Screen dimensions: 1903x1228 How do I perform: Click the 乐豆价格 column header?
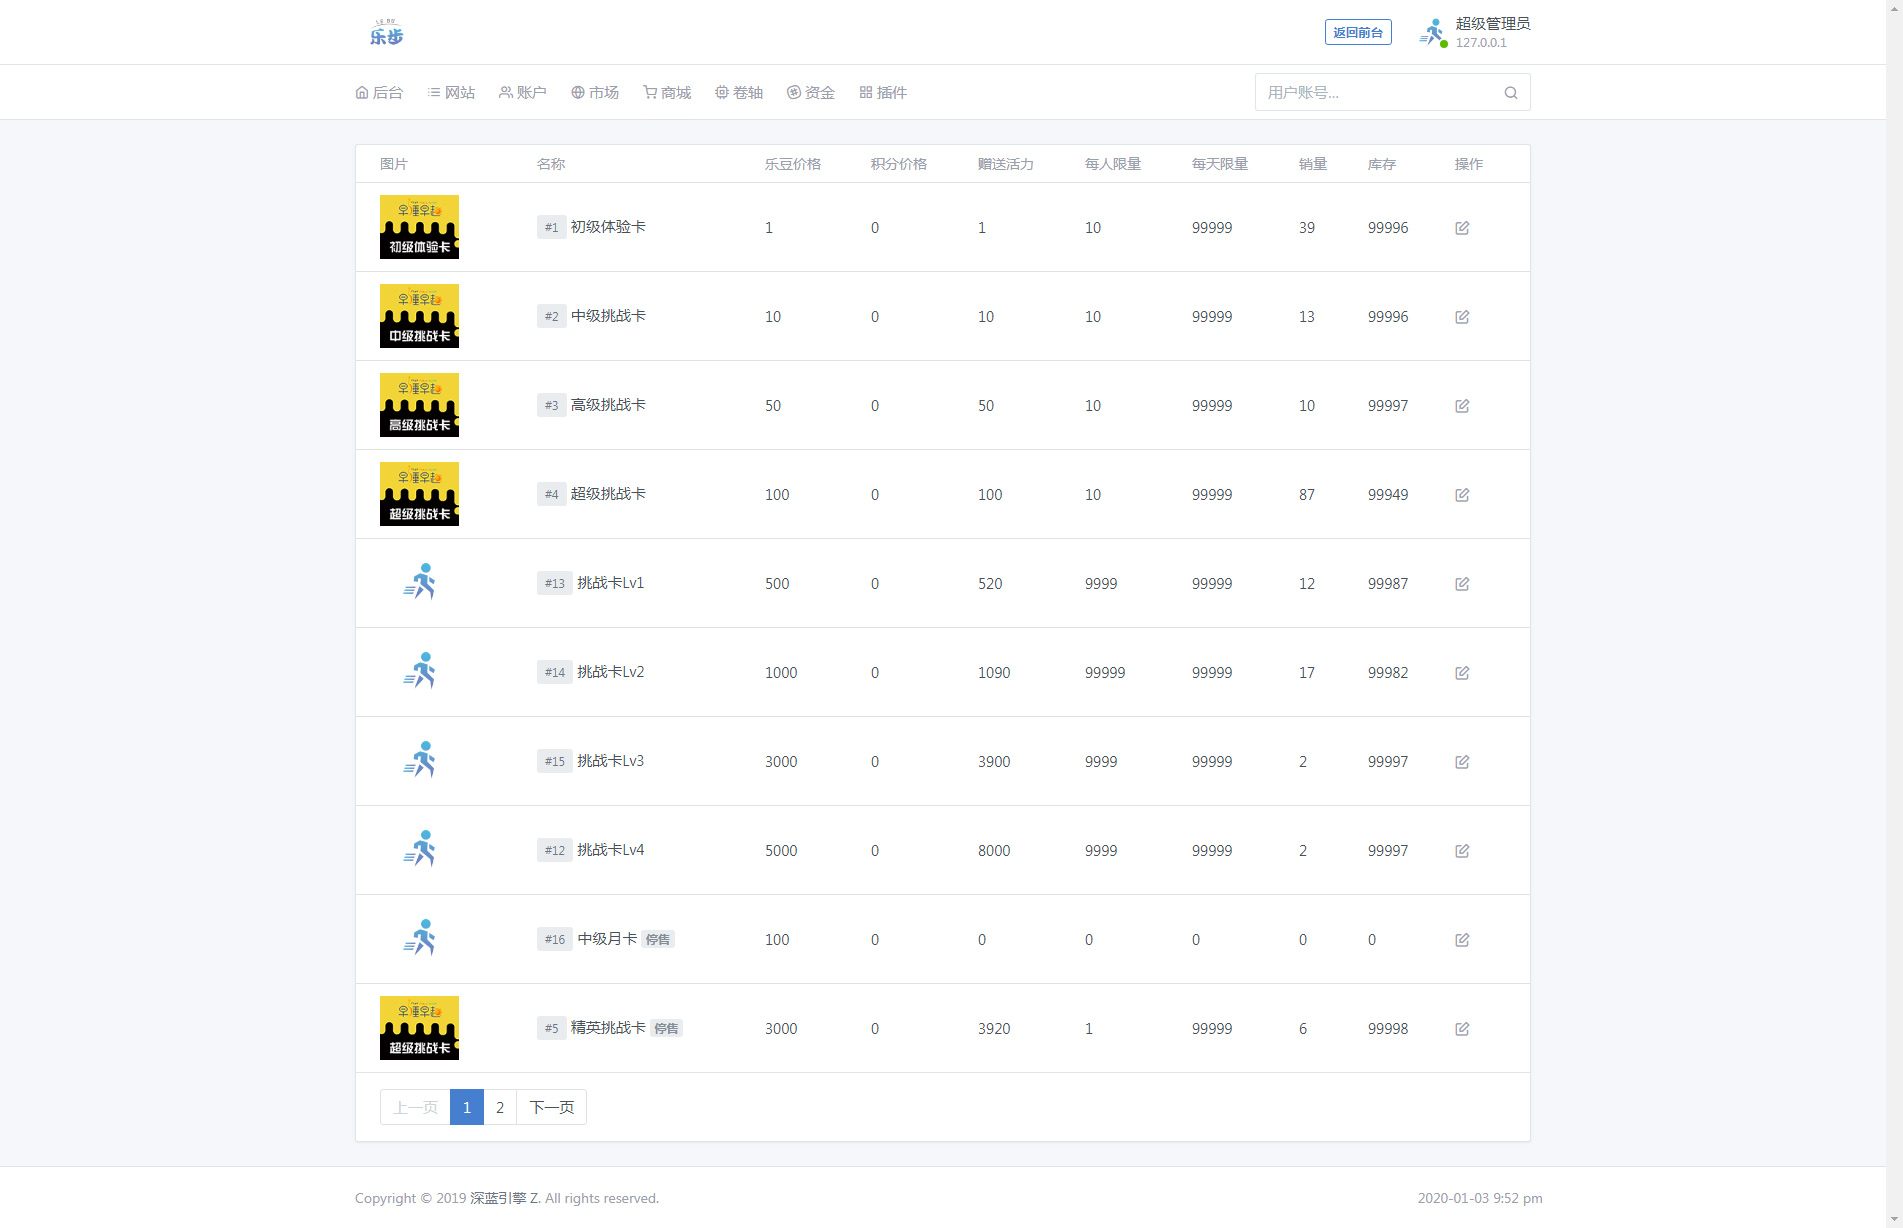pyautogui.click(x=793, y=164)
